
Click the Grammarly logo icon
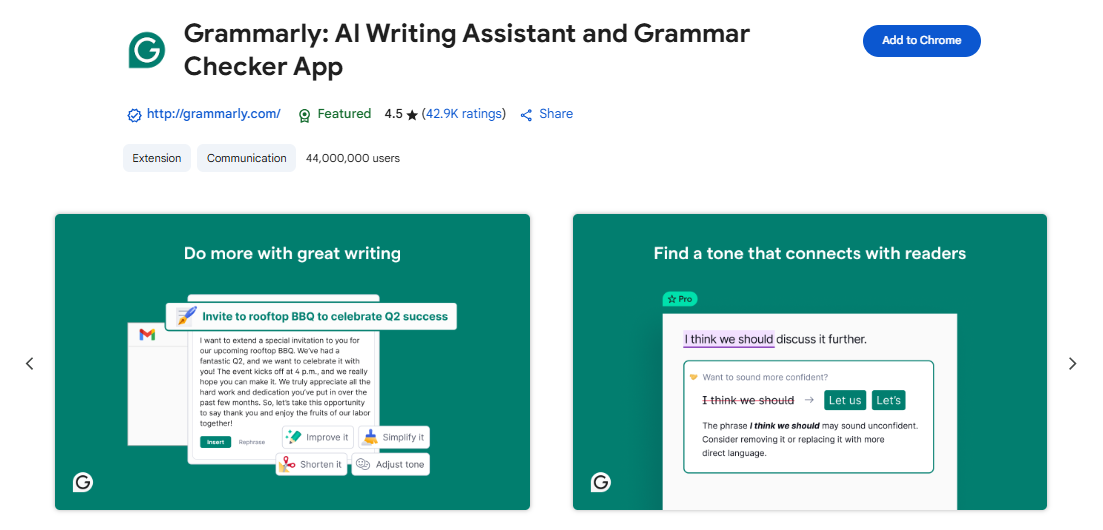point(146,50)
